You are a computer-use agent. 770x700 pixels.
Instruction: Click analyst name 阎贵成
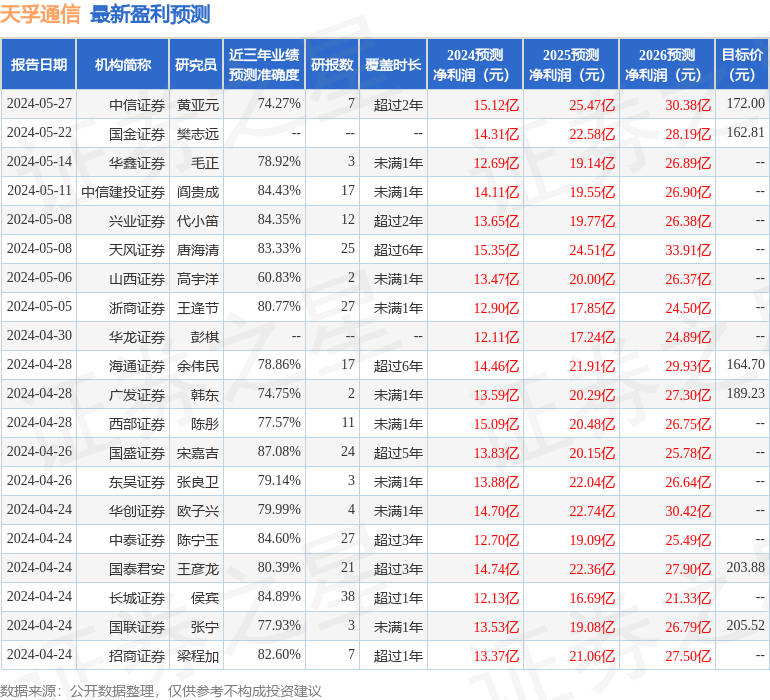point(198,192)
